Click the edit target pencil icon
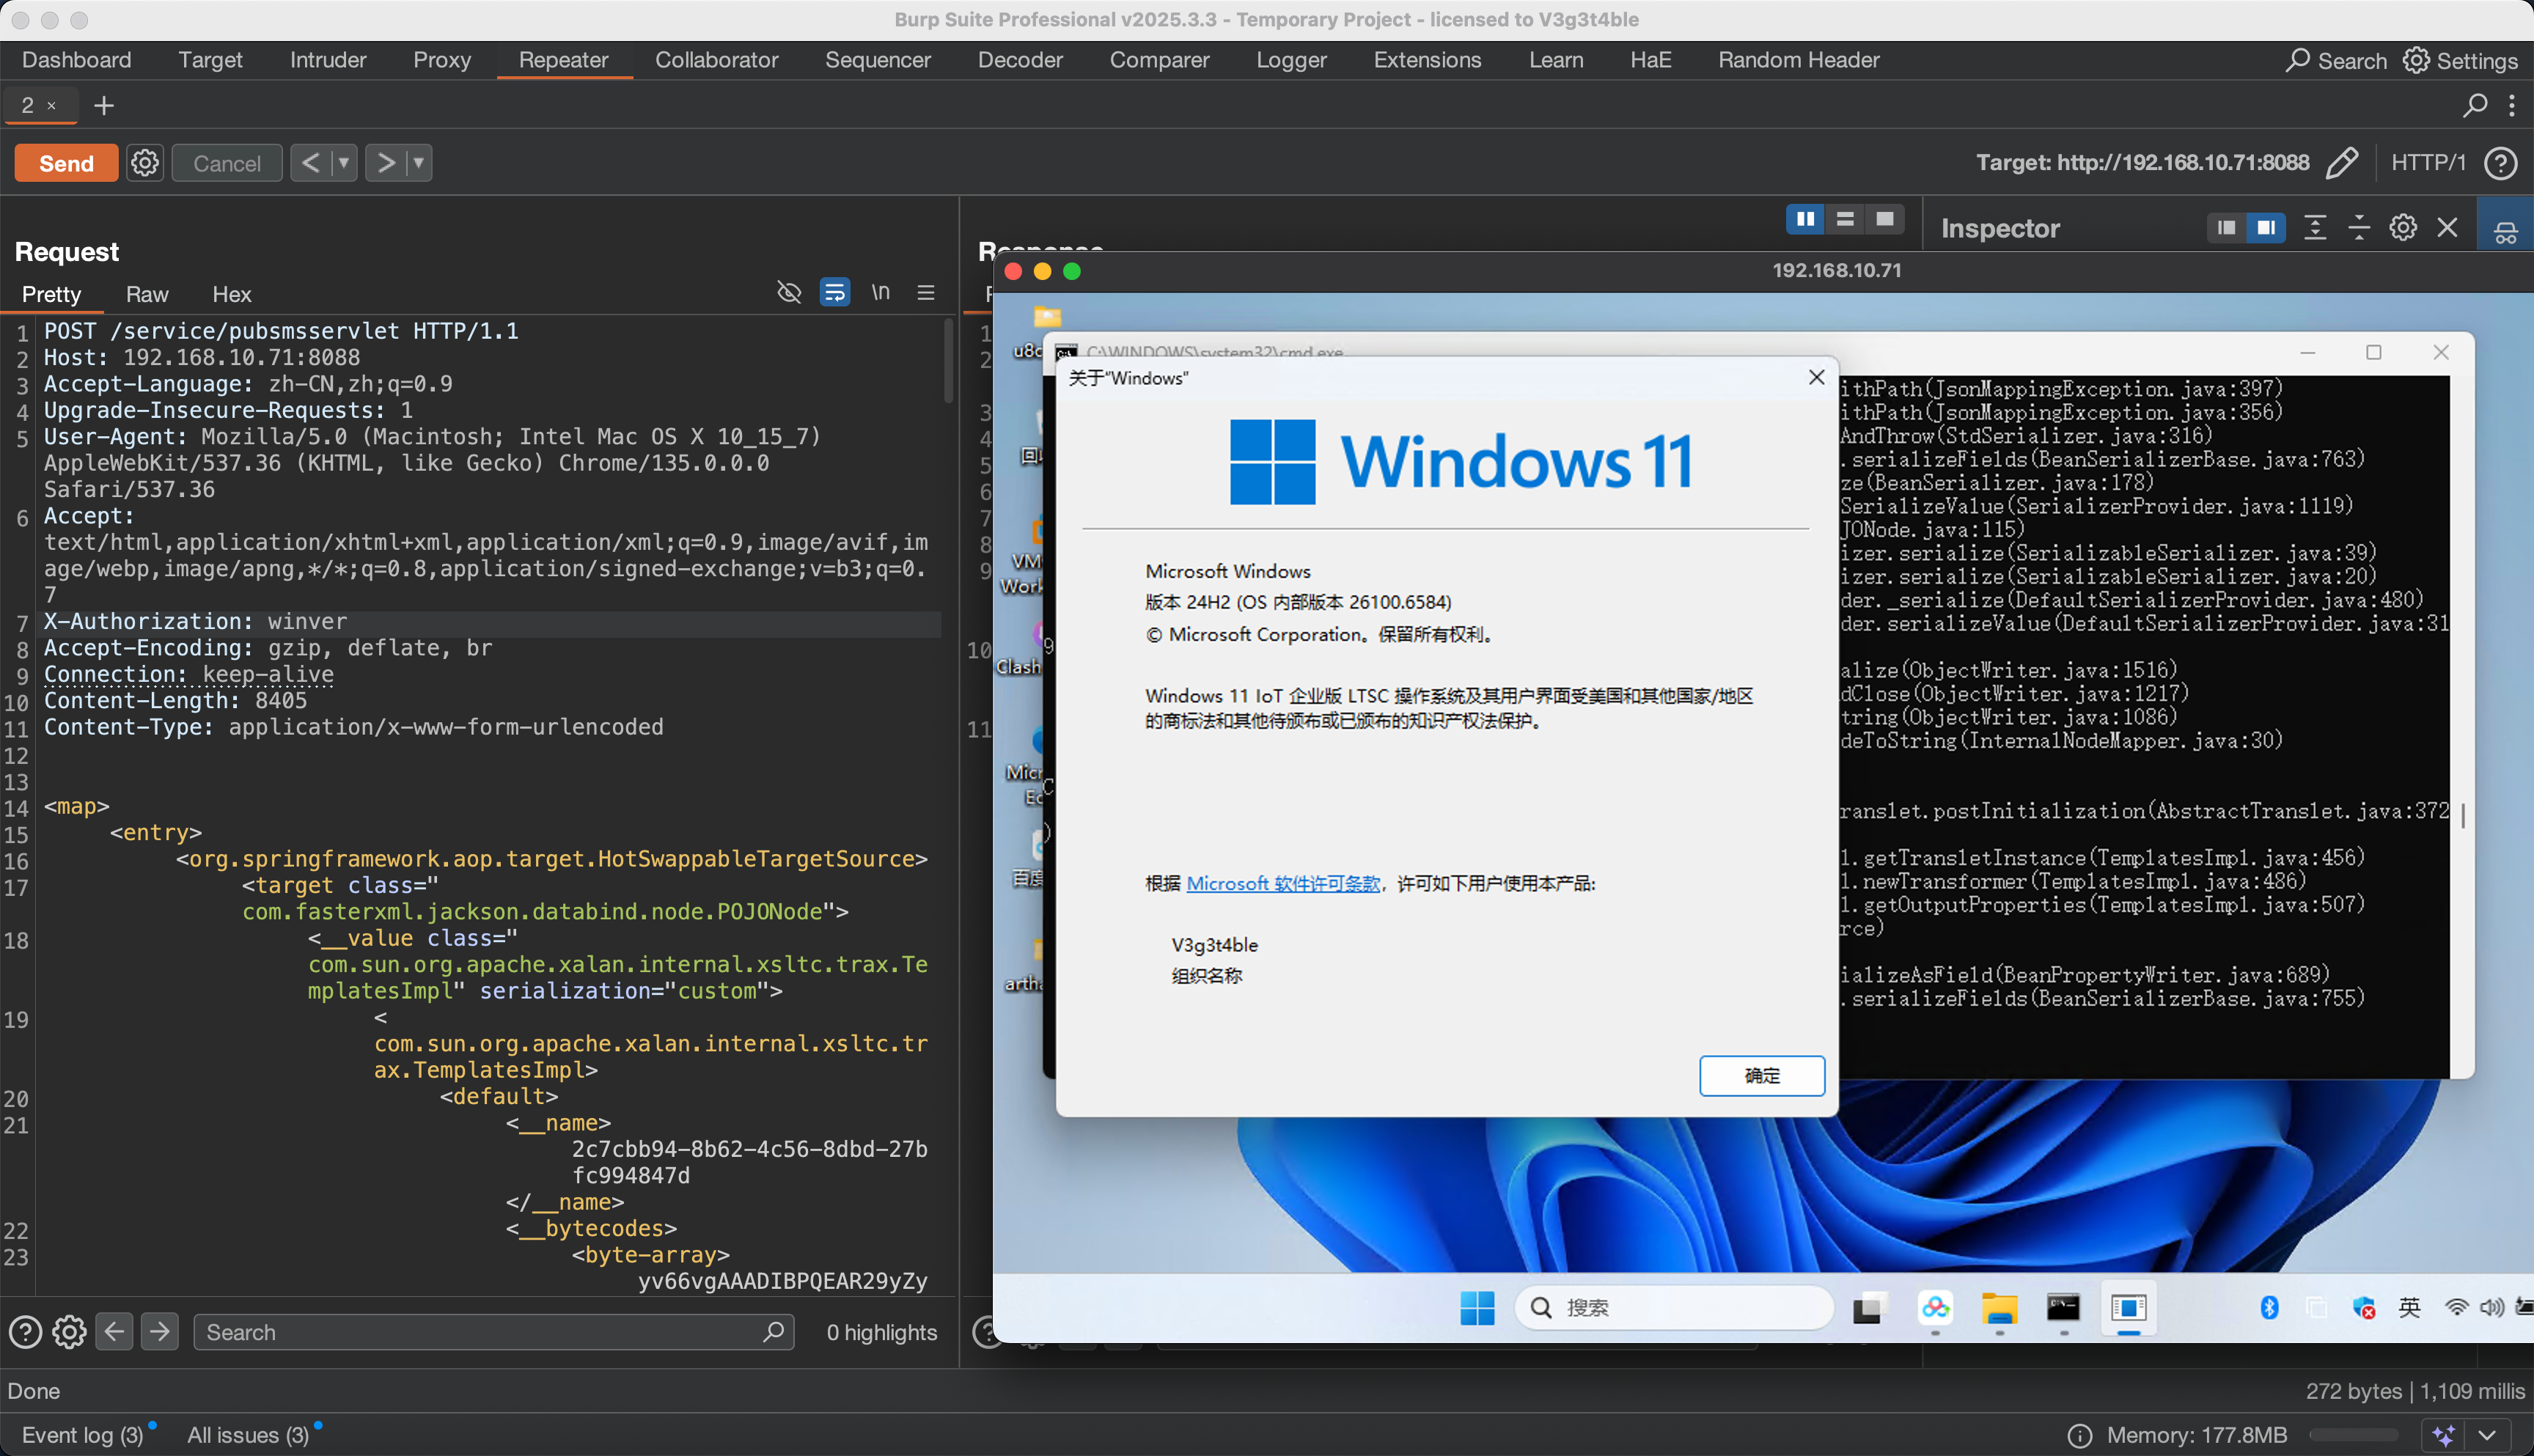Screen dimensions: 2534x1456 coord(2342,163)
